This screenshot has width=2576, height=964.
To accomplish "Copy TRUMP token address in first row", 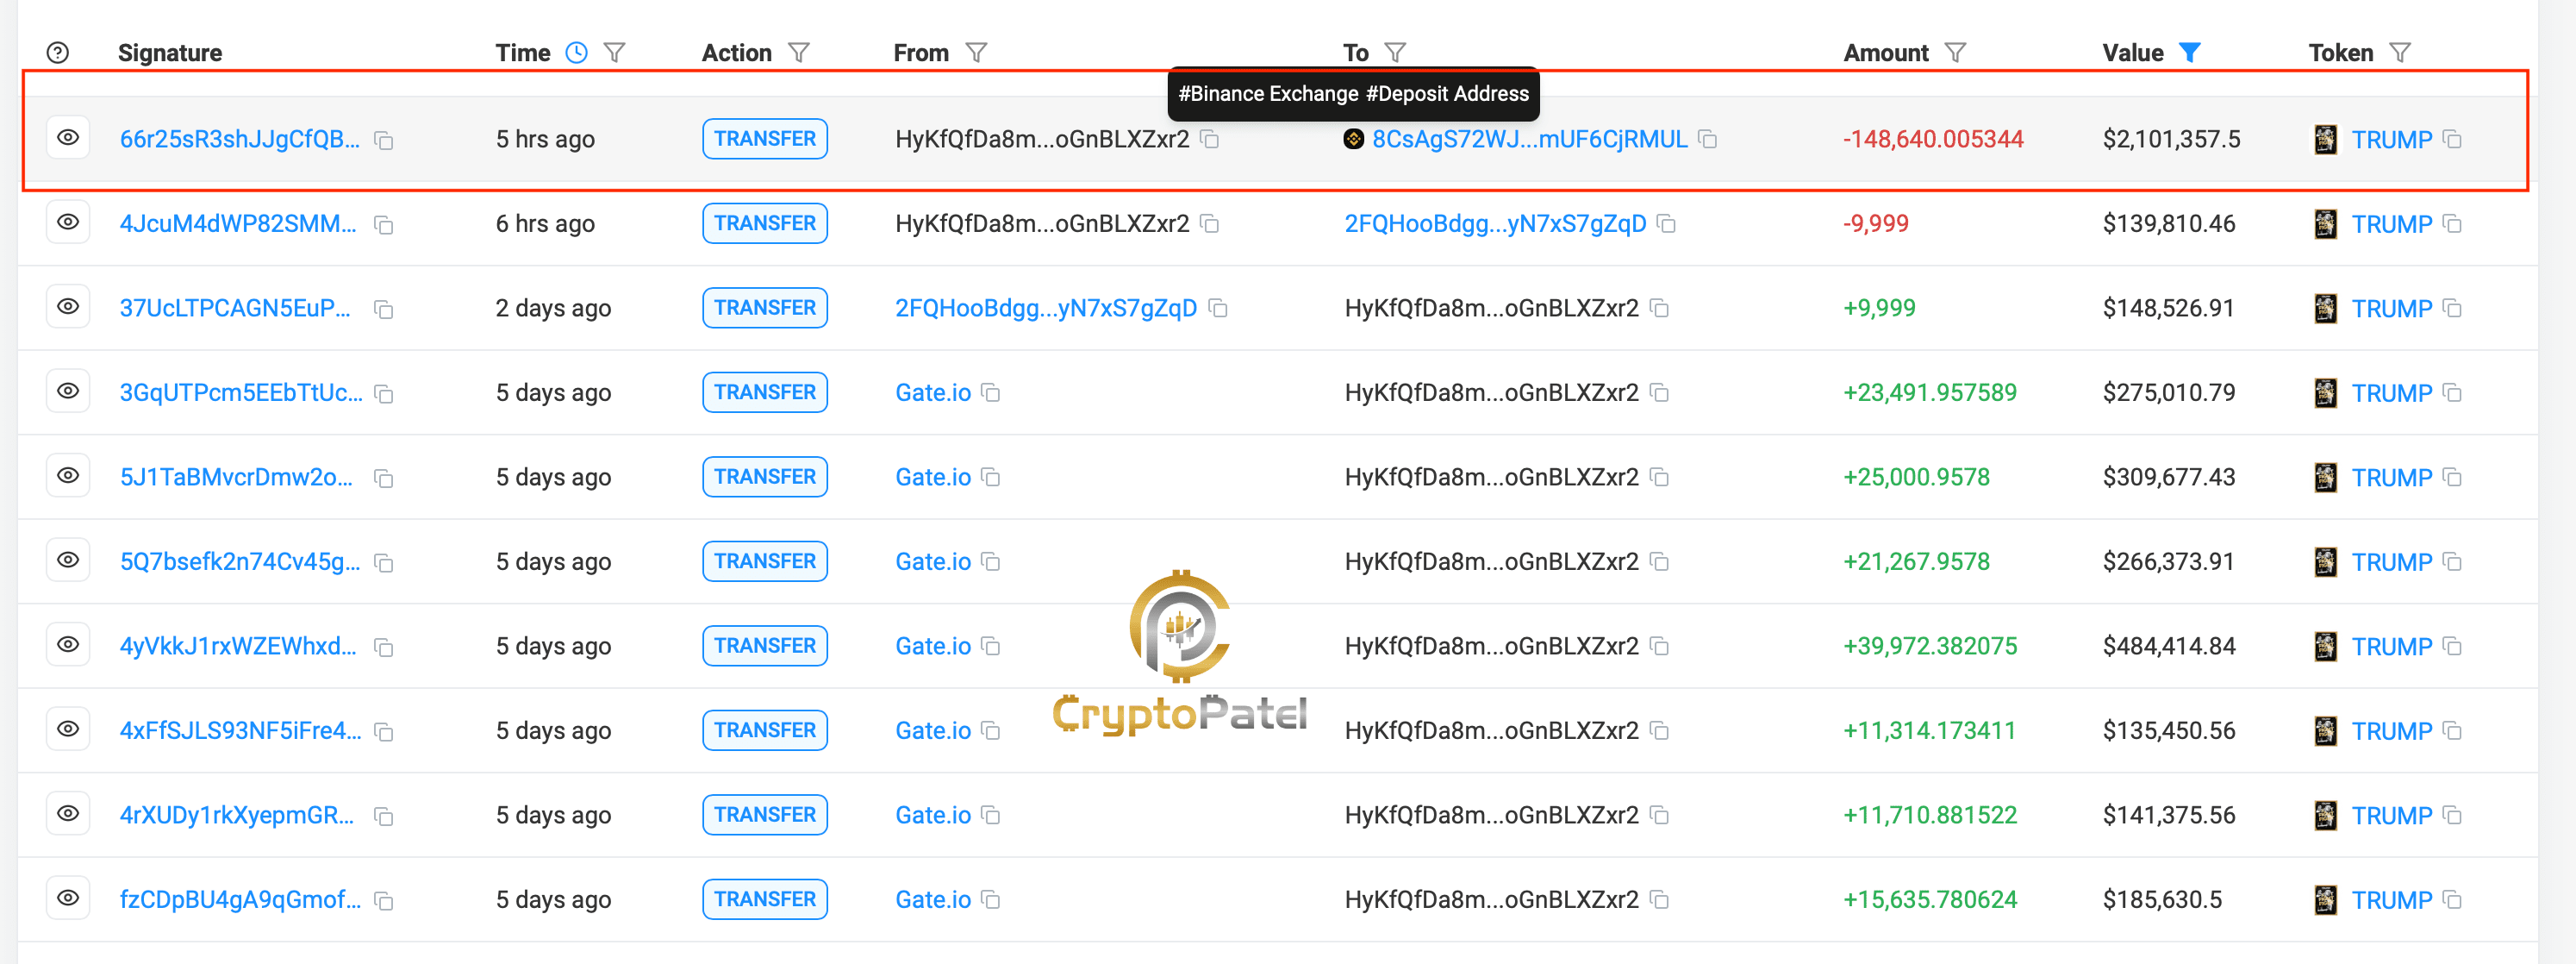I will 2453,139.
